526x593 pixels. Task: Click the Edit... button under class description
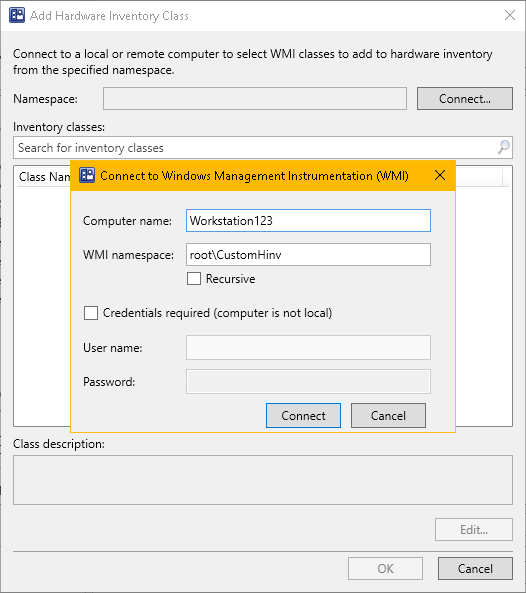coord(474,529)
